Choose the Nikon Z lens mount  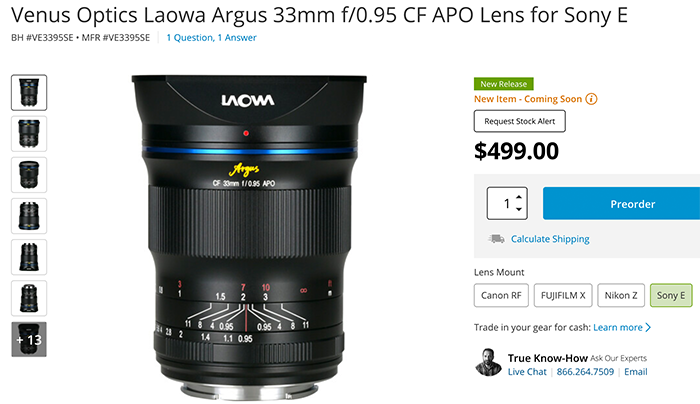pyautogui.click(x=621, y=295)
